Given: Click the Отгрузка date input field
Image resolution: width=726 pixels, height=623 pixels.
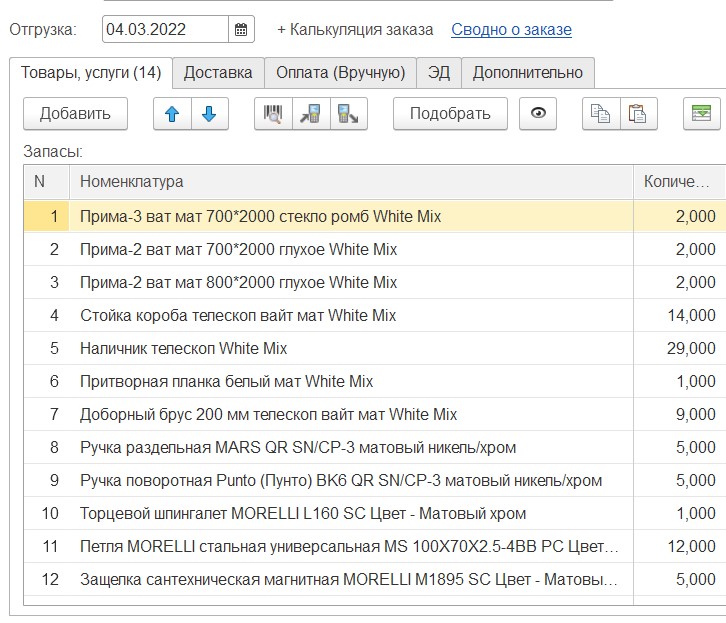Looking at the screenshot, I should click(x=165, y=30).
